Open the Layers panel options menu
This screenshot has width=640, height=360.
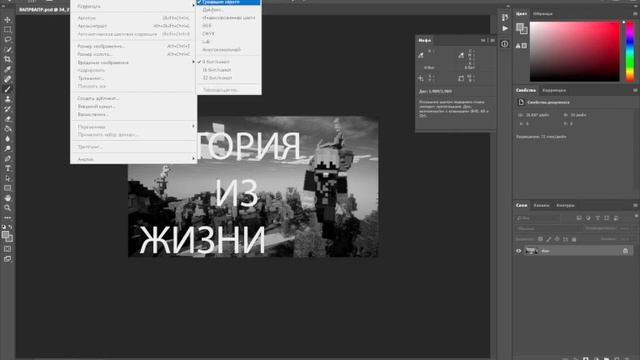click(636, 205)
